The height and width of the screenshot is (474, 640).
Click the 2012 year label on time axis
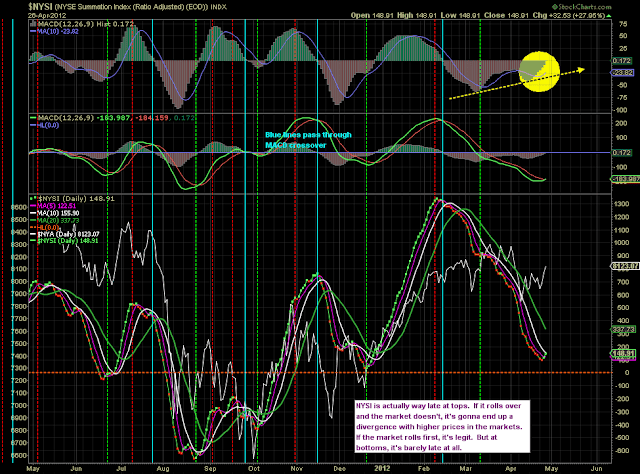pyautogui.click(x=382, y=468)
